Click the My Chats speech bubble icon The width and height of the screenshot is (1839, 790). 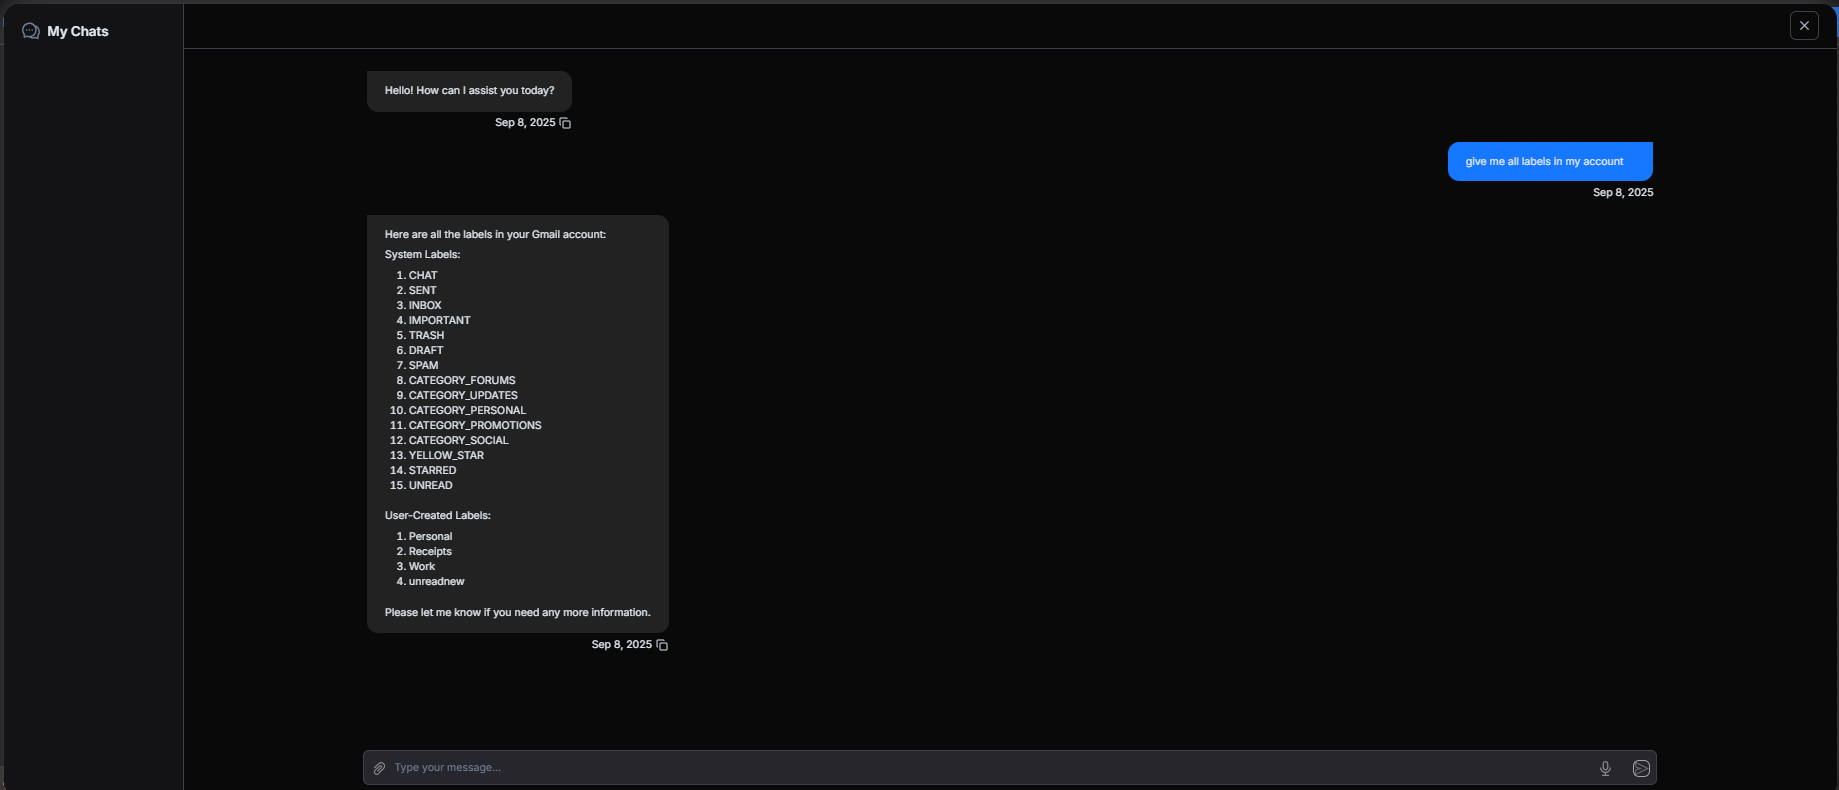pos(31,31)
